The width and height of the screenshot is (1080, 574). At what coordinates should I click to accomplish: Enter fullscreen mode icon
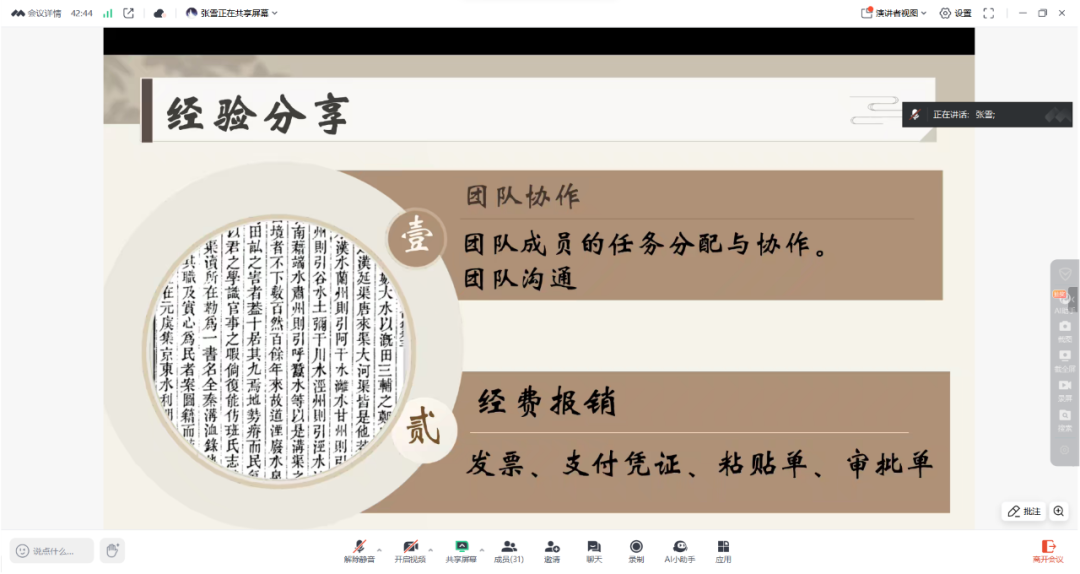988,13
